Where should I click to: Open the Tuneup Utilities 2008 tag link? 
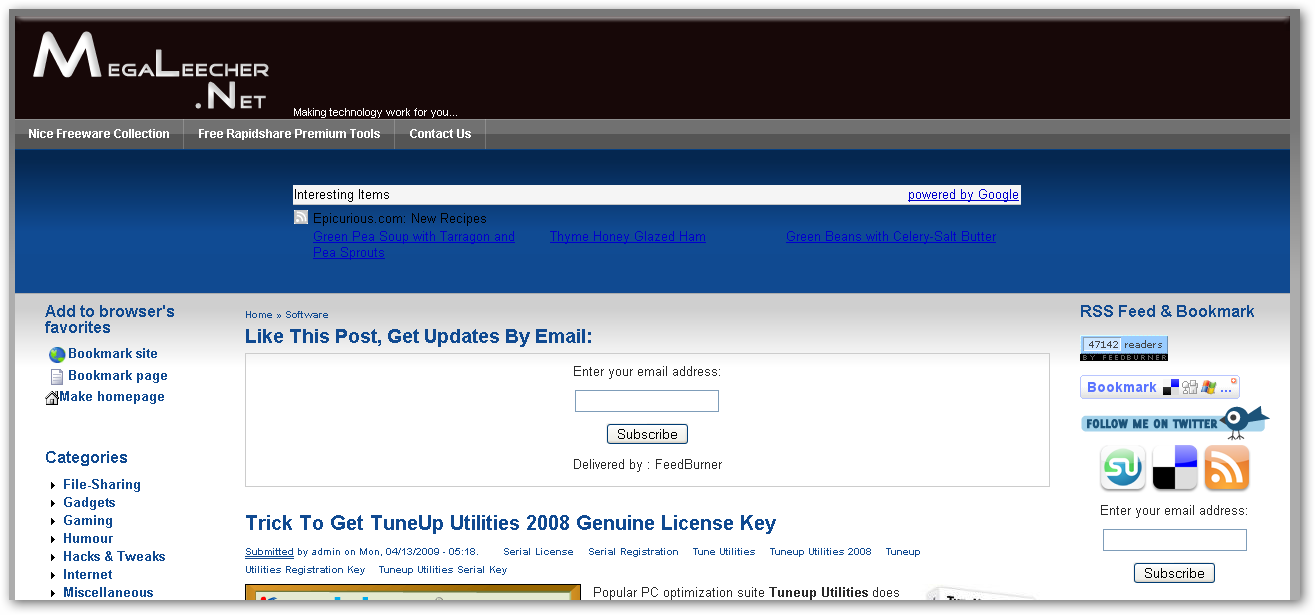click(820, 552)
